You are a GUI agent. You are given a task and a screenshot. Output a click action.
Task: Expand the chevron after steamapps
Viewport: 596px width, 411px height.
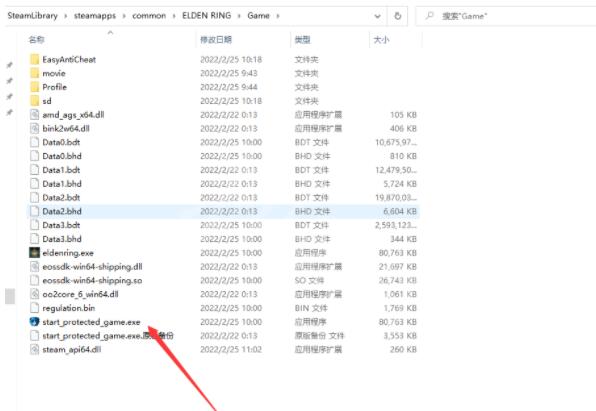pyautogui.click(x=124, y=16)
